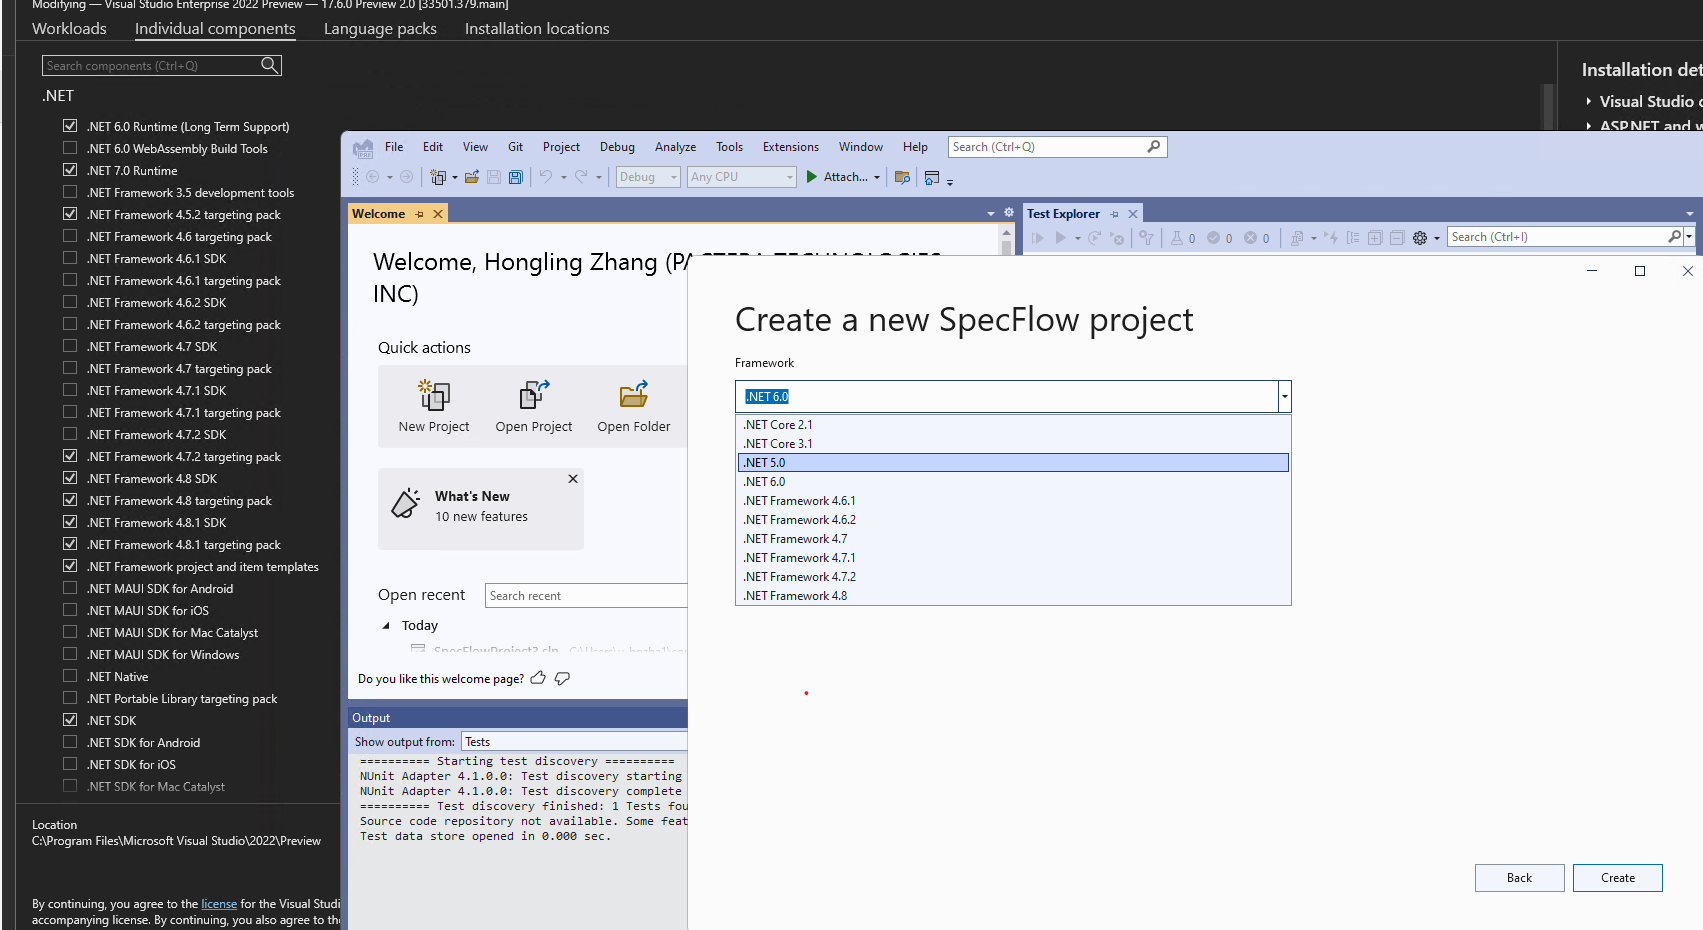Image resolution: width=1703 pixels, height=930 pixels.
Task: Open the Any CPU platform dropdown
Action: (x=789, y=177)
